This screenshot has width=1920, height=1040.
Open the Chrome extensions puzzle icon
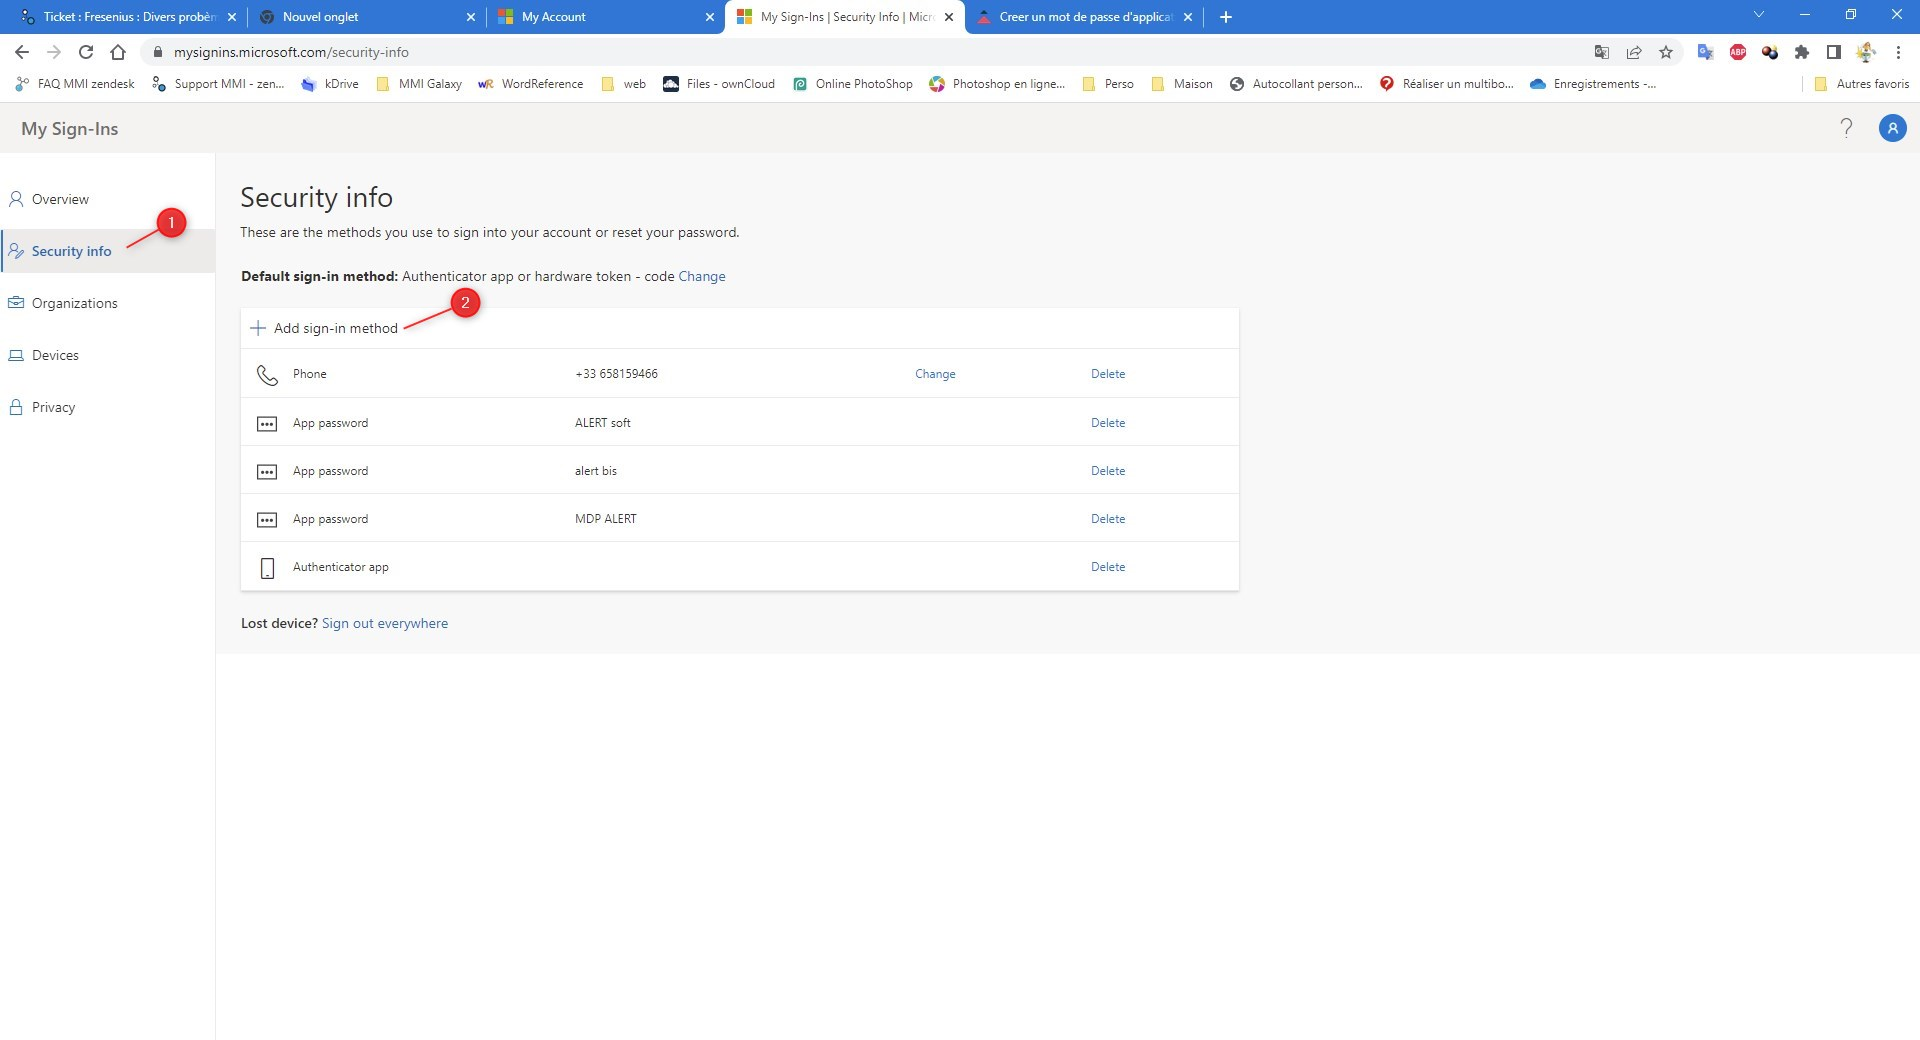[1802, 52]
